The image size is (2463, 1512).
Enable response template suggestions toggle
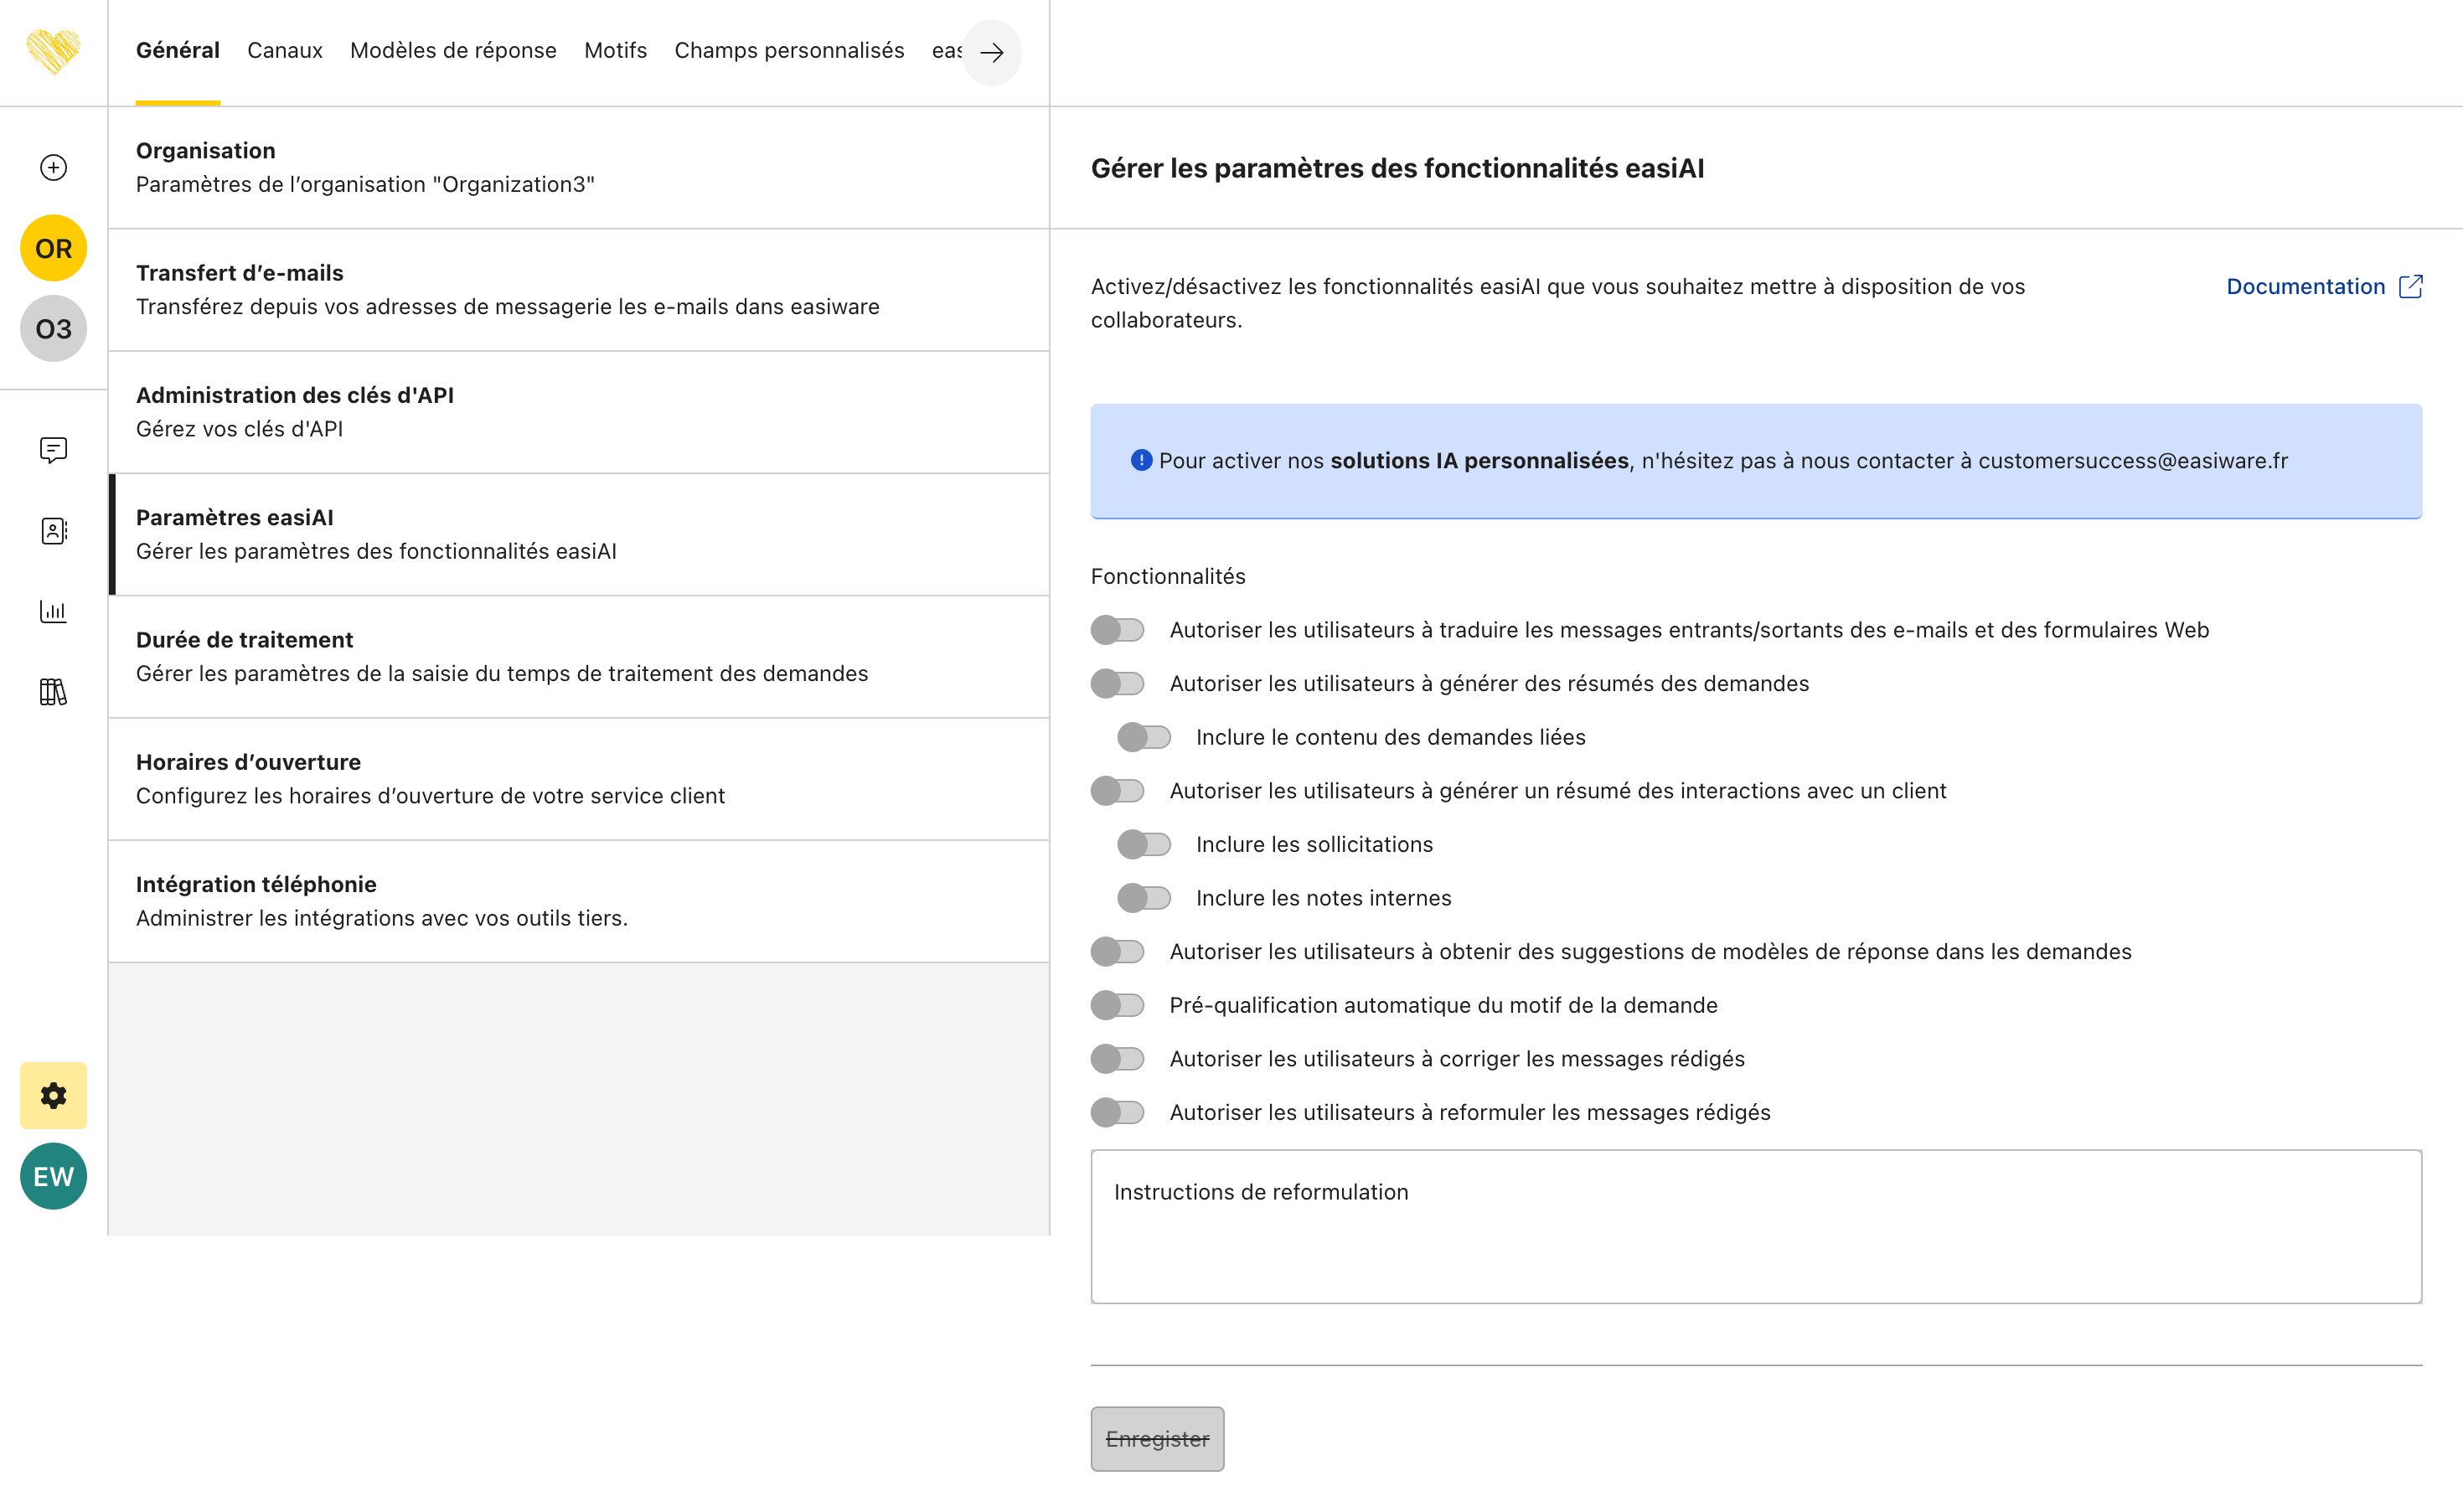tap(1117, 952)
